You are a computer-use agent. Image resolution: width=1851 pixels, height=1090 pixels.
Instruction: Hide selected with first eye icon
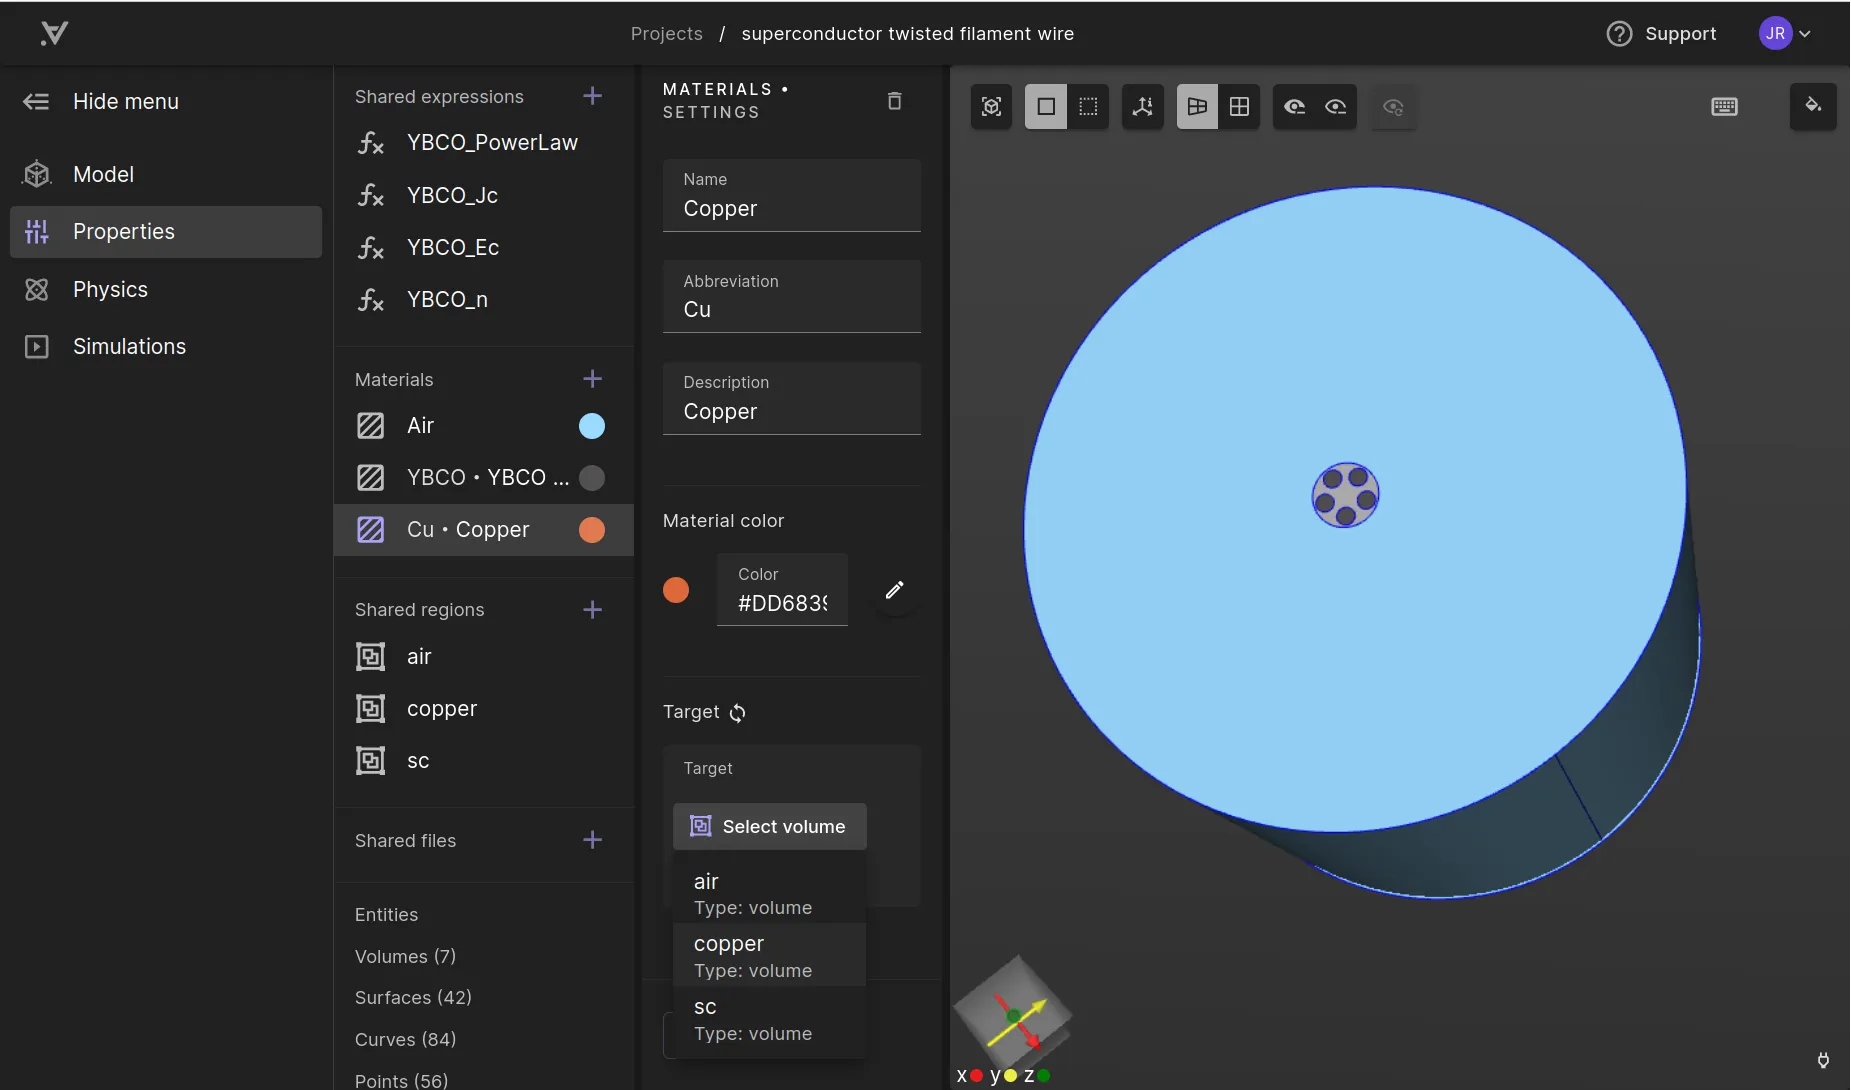(1294, 107)
